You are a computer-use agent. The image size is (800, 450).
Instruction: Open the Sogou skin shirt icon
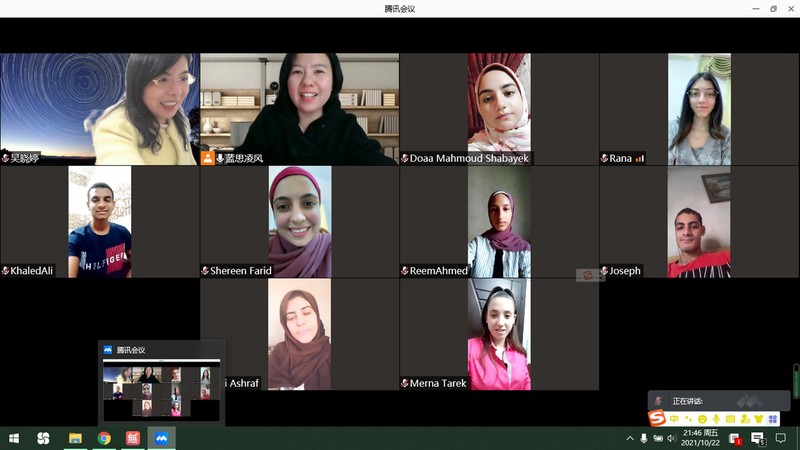pos(759,418)
